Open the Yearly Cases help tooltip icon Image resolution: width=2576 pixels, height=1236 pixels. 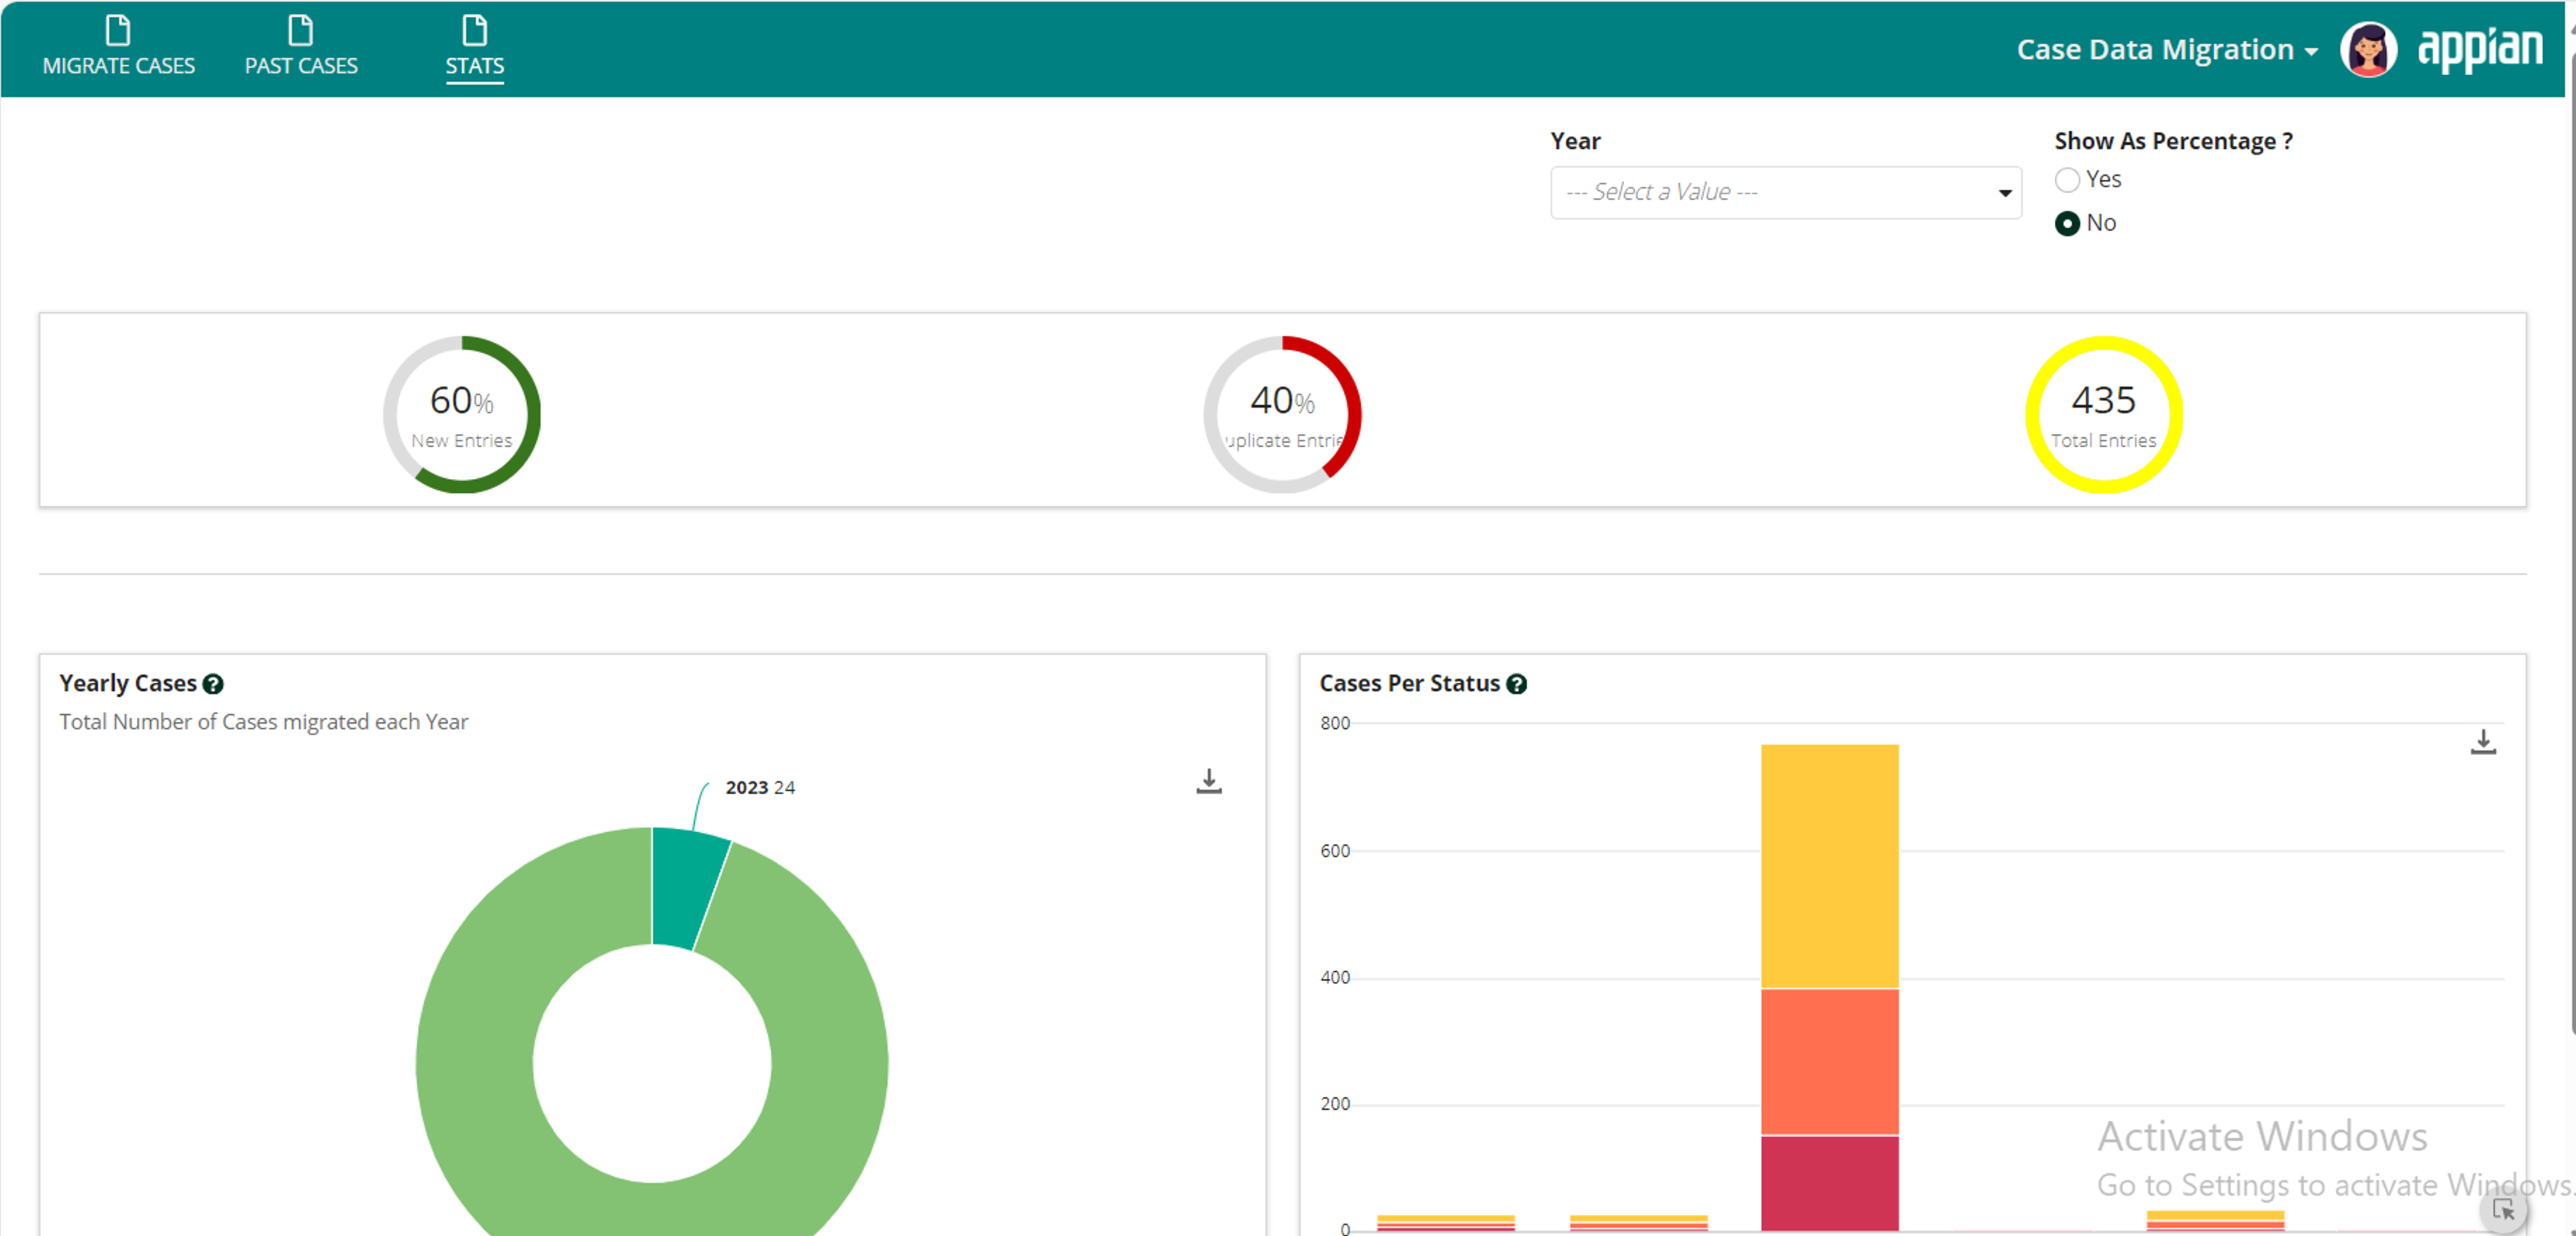213,684
